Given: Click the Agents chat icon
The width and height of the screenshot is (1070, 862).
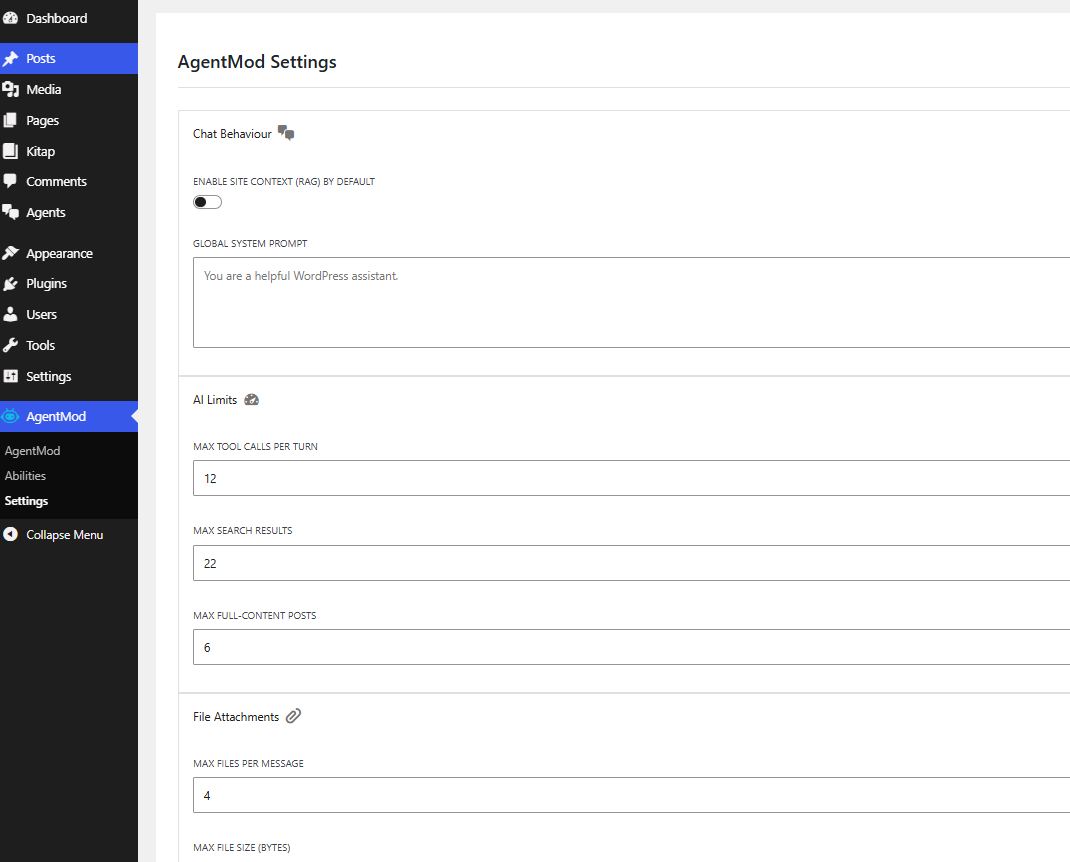Looking at the screenshot, I should coord(10,212).
